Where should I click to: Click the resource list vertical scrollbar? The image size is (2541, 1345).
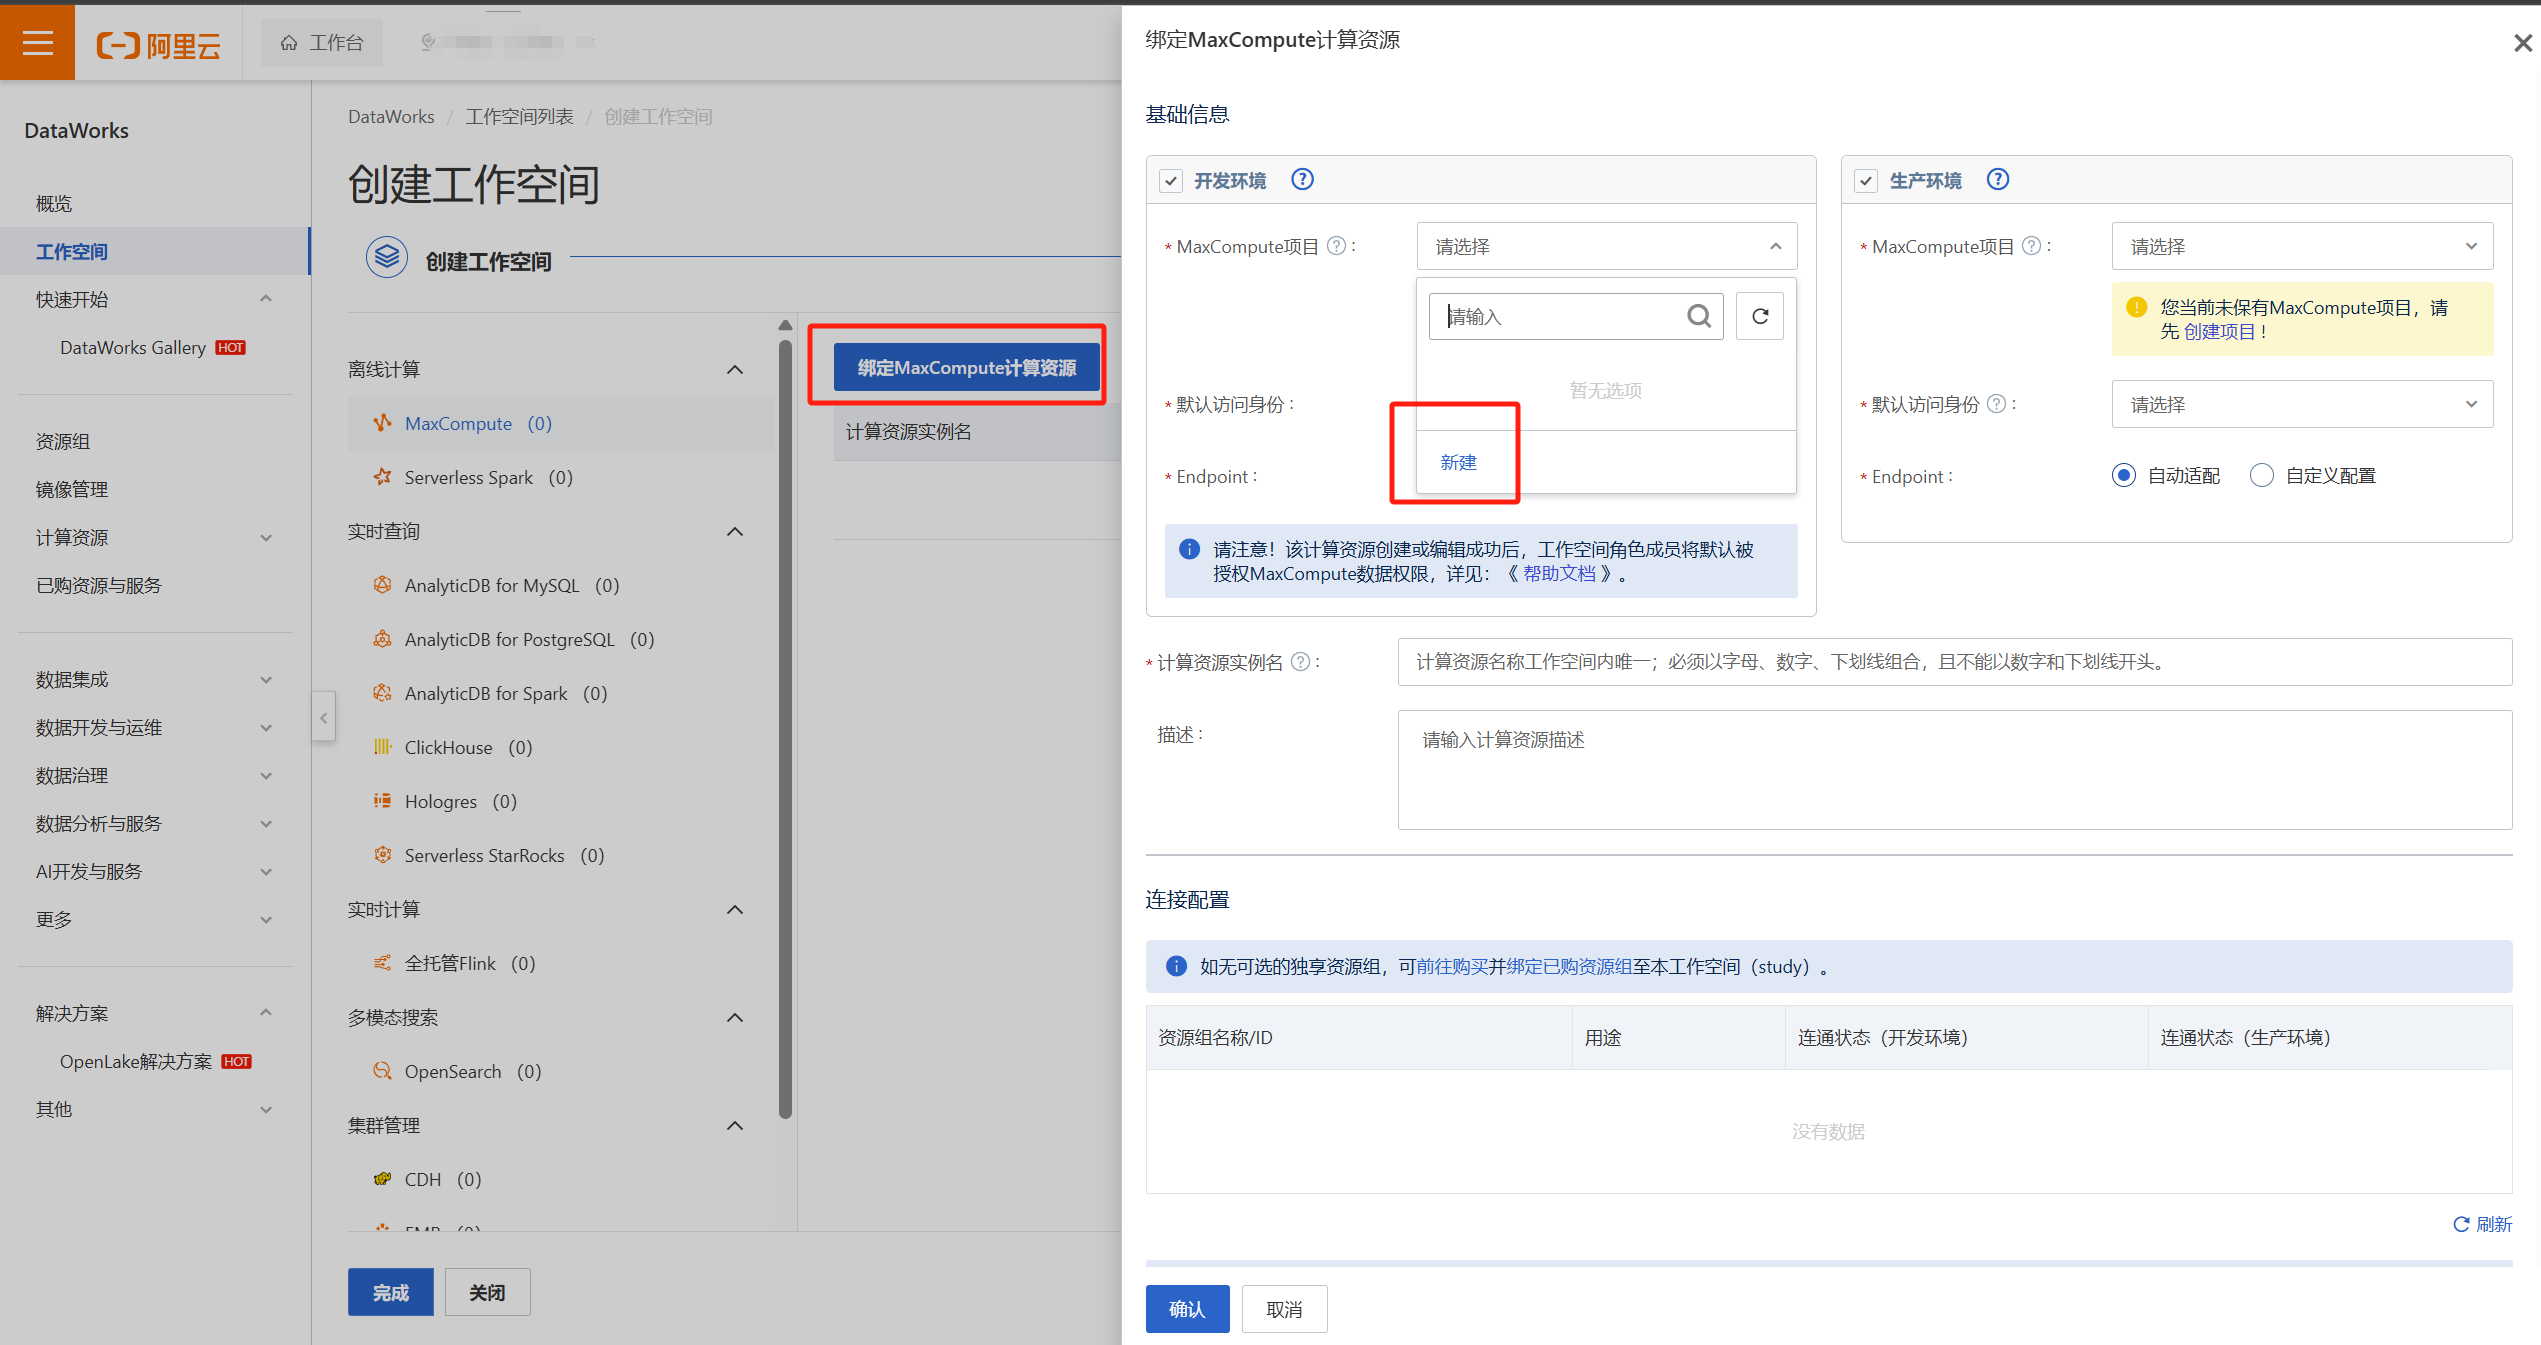(785, 730)
